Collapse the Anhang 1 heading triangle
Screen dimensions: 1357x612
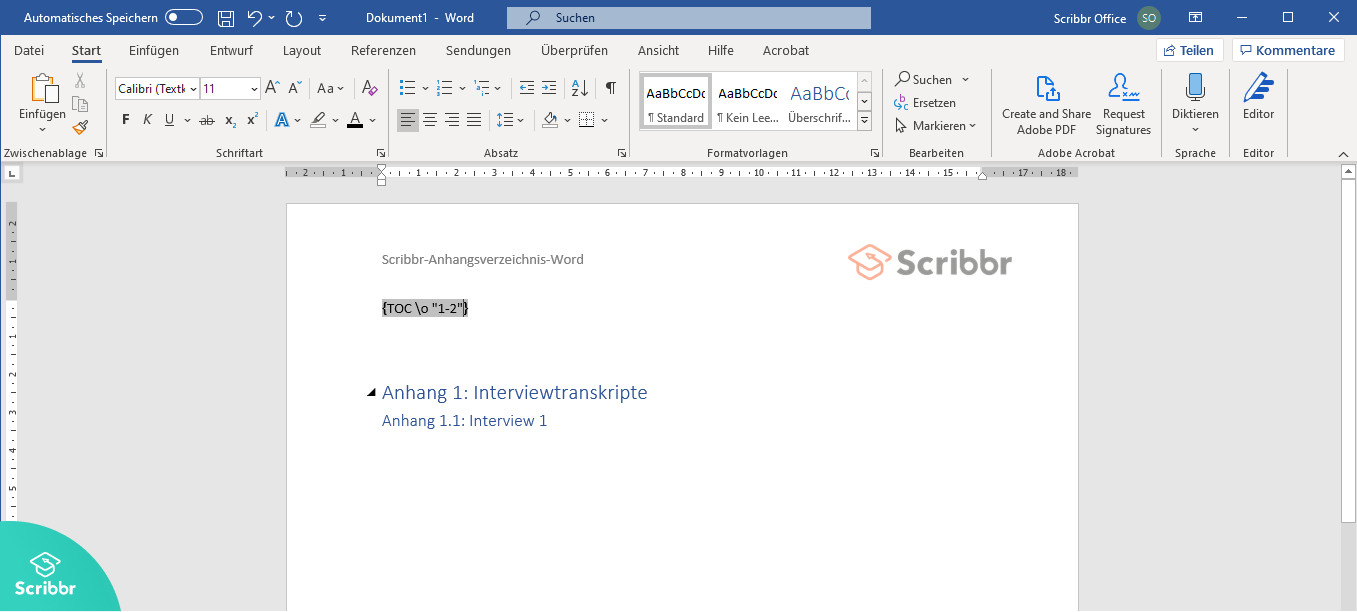pyautogui.click(x=371, y=393)
